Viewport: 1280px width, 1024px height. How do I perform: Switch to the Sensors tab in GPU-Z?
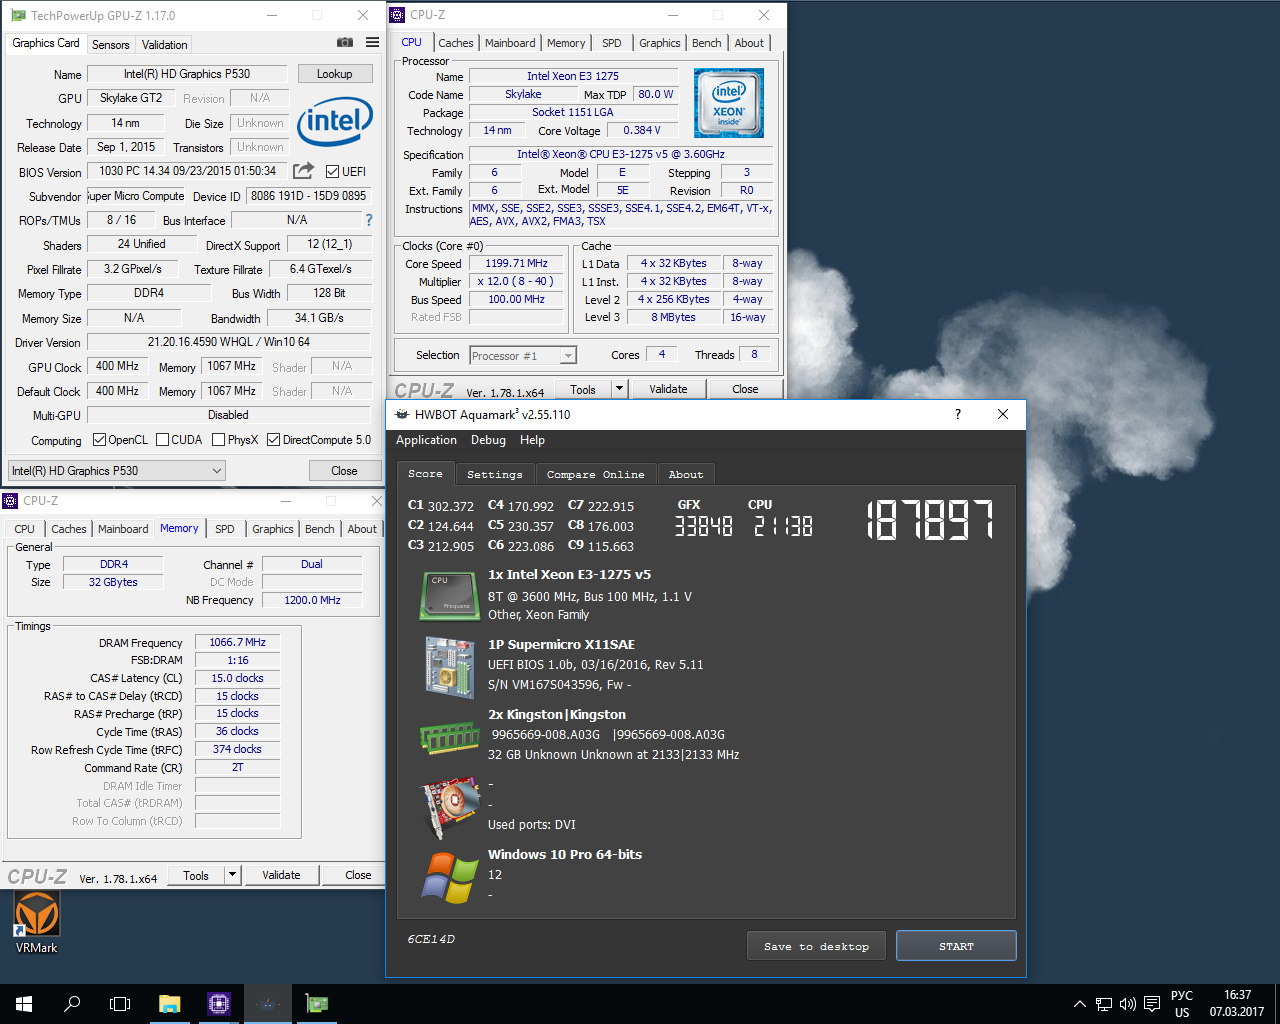110,45
